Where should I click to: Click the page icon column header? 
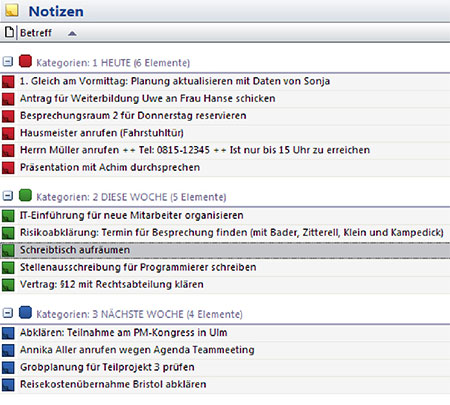9,32
